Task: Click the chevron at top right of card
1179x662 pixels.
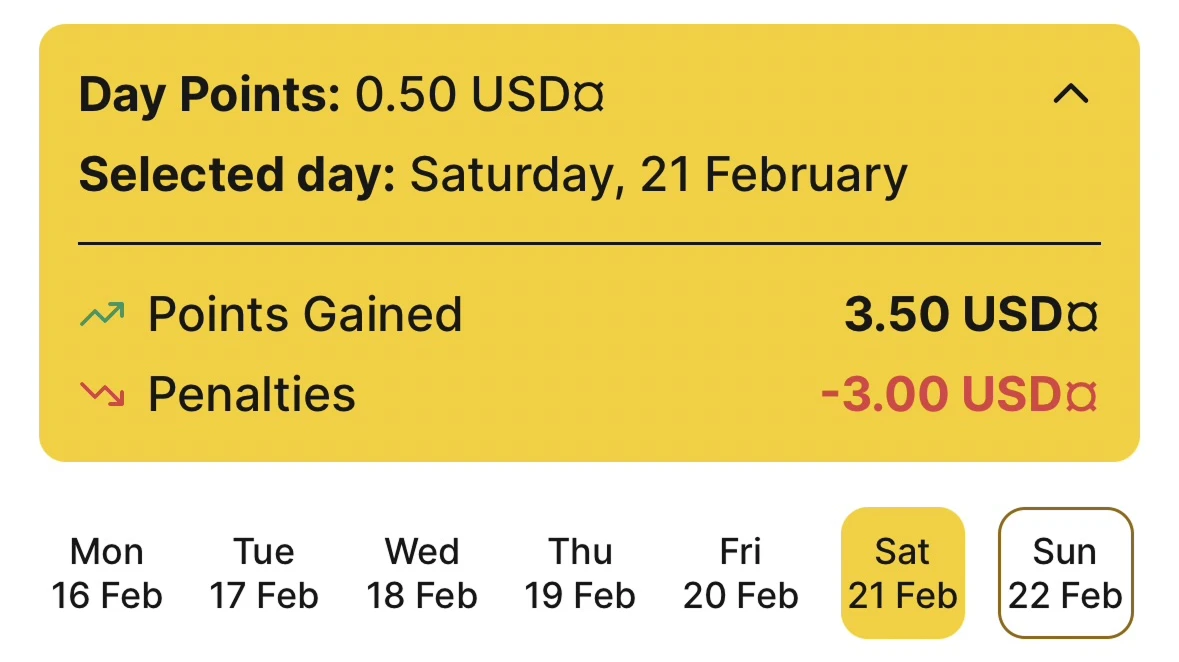Action: (1071, 94)
